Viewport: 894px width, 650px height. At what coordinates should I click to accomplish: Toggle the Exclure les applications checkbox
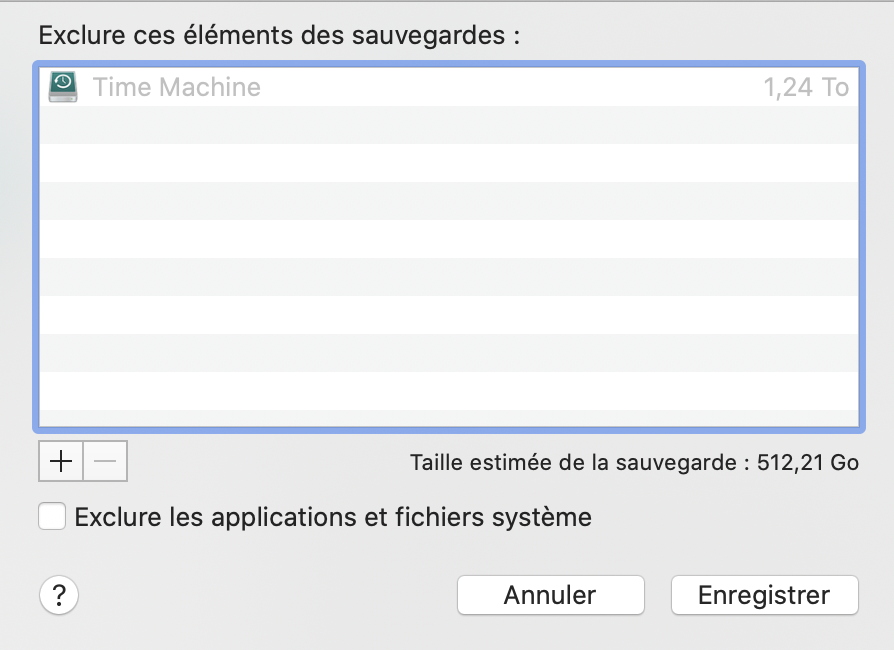click(52, 517)
